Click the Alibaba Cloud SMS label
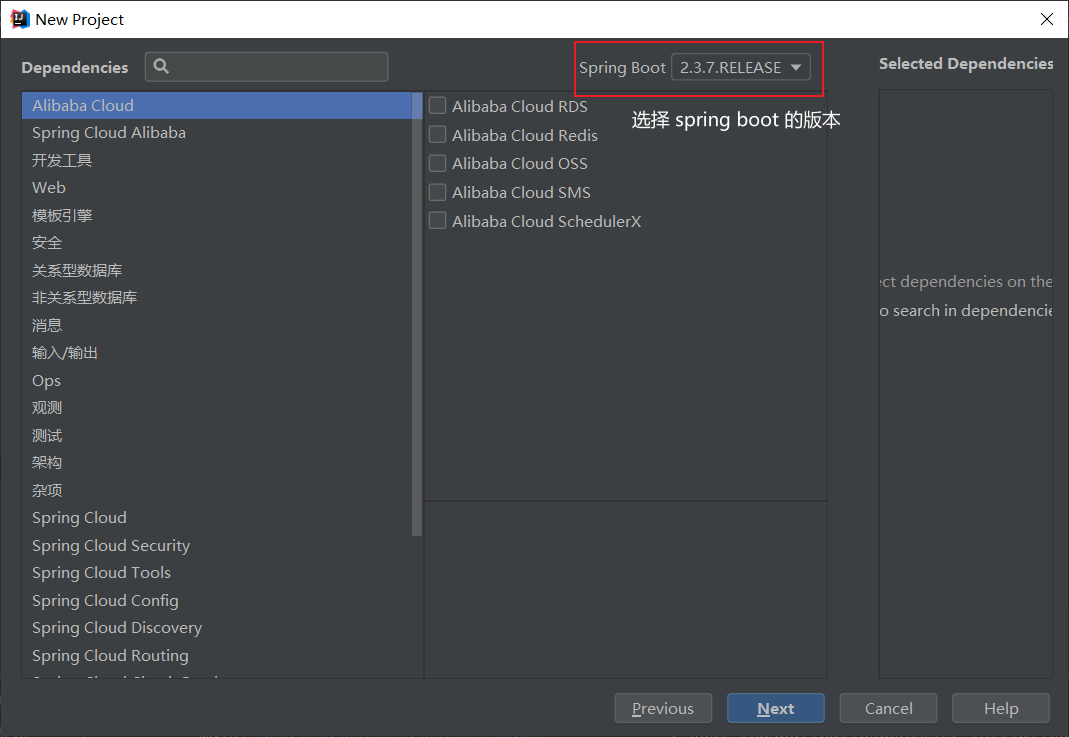This screenshot has width=1069, height=737. click(x=522, y=192)
